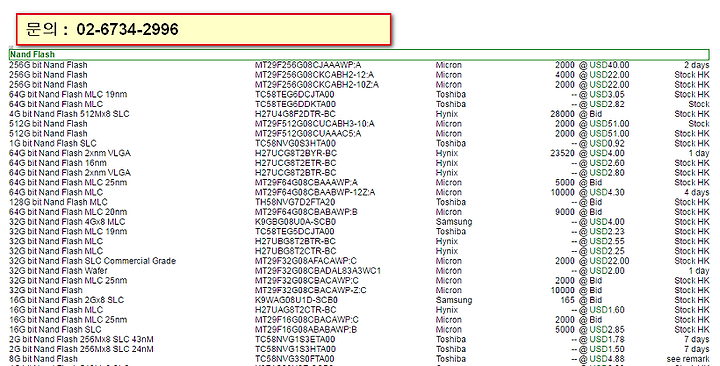This screenshot has width=720, height=366.
Task: Select part number MT29F64G08CBABAWP:B
Action: tap(306, 212)
